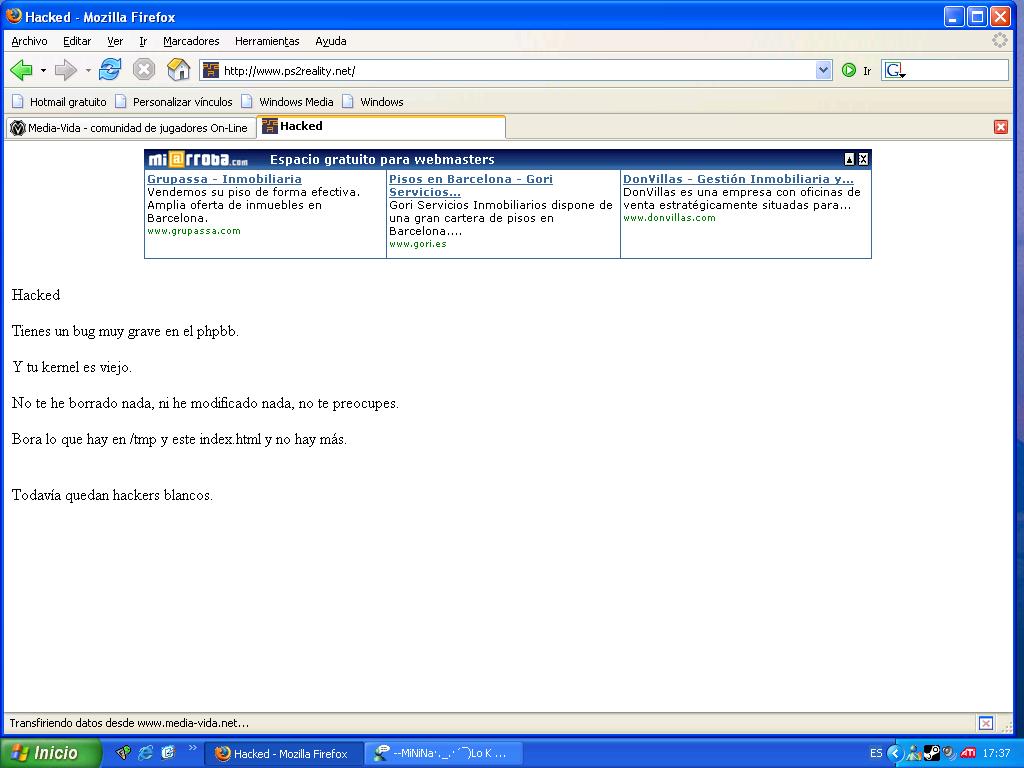Open the Herramientas menu
Viewport: 1024px width, 768px height.
[x=267, y=41]
